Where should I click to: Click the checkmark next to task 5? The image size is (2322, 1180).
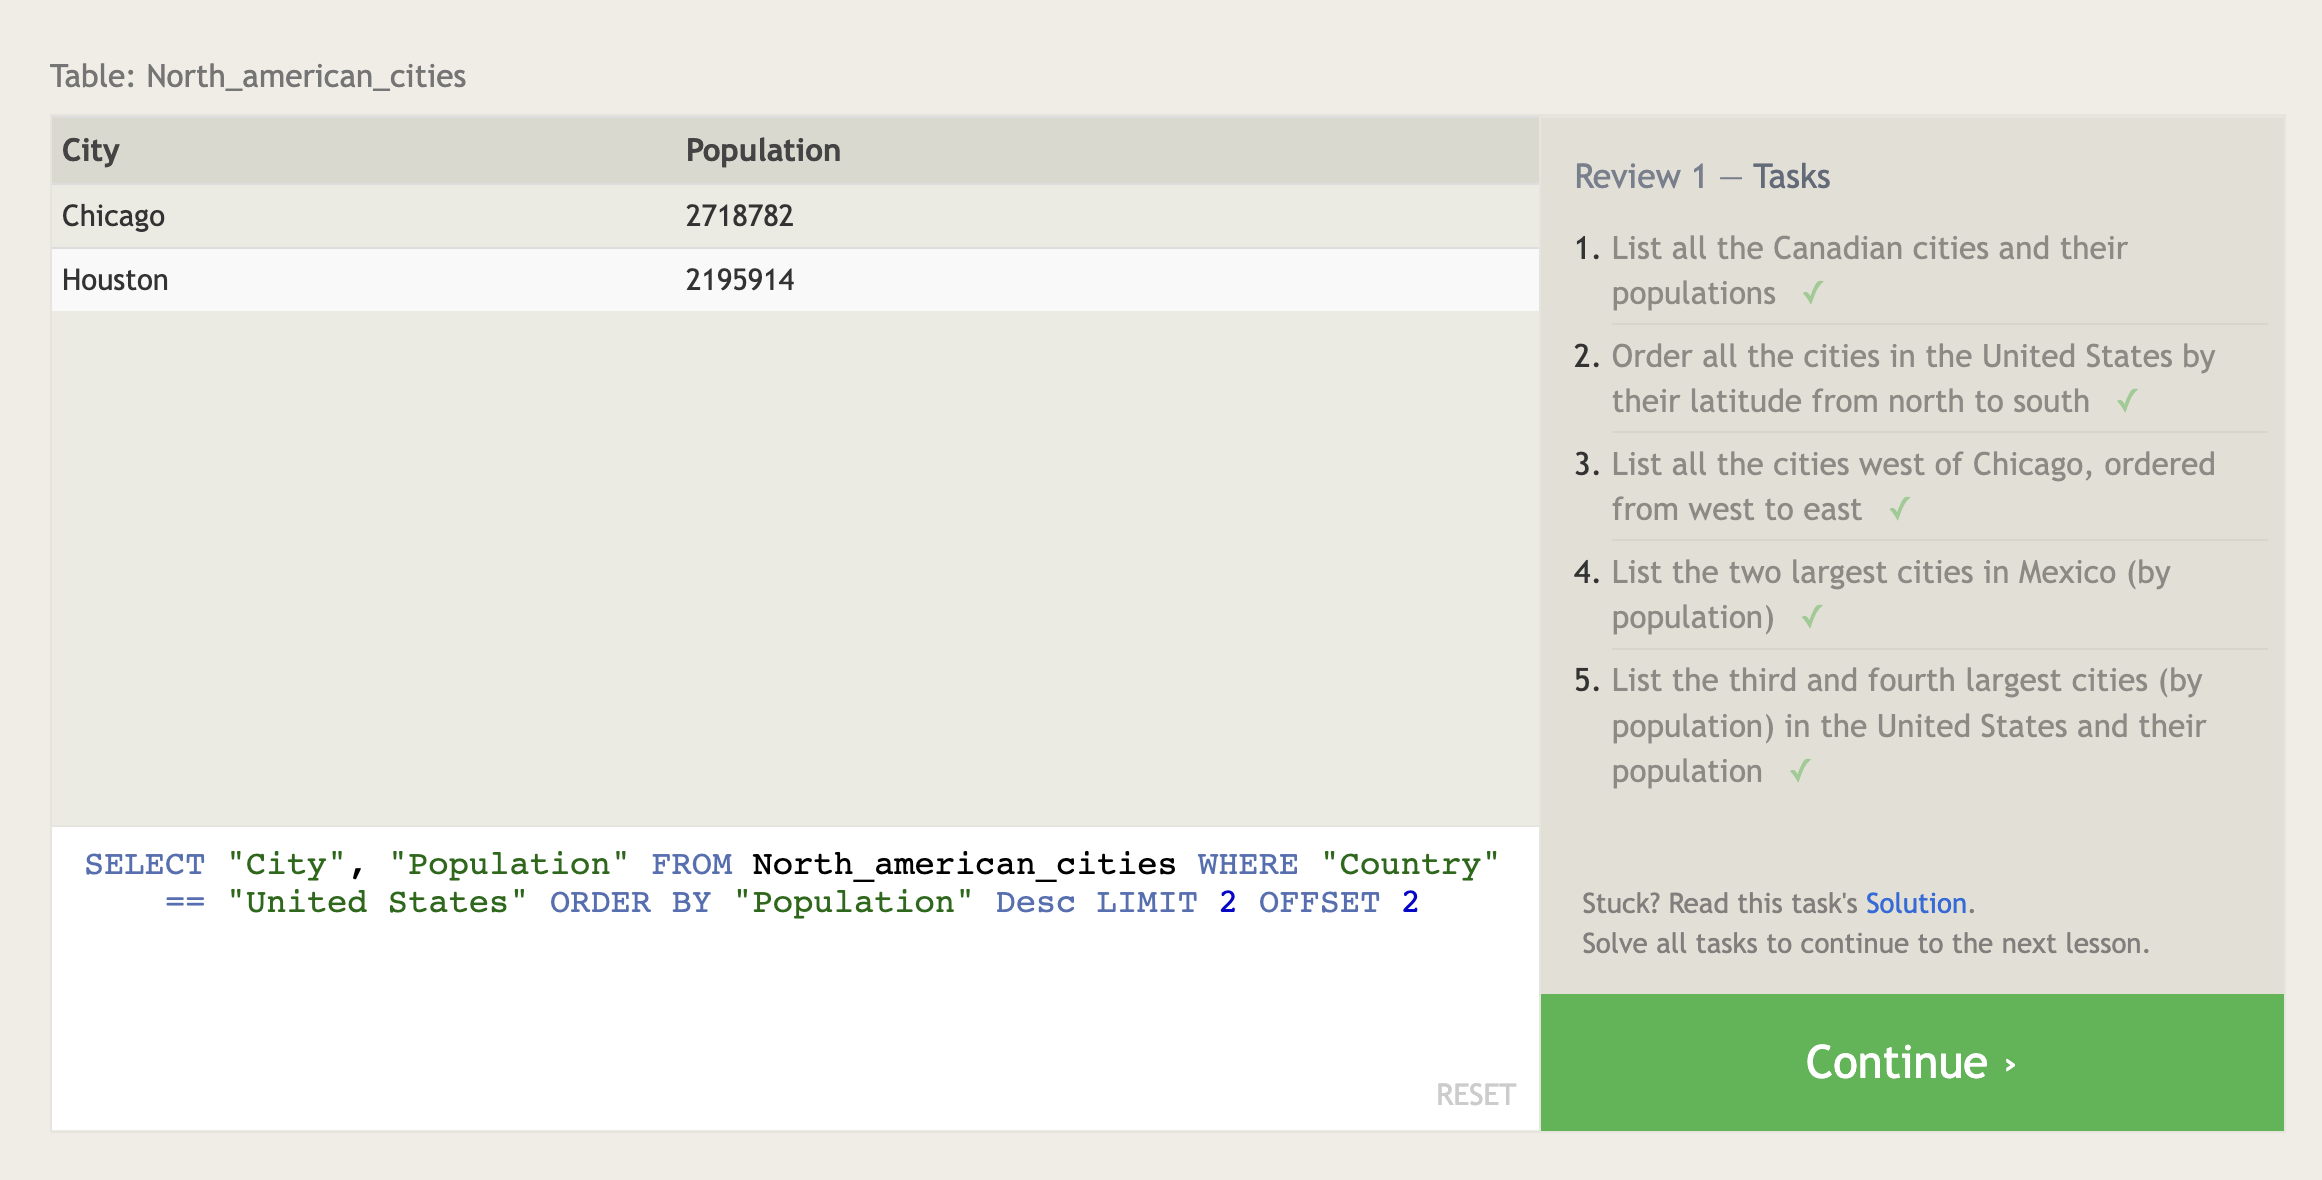1799,771
